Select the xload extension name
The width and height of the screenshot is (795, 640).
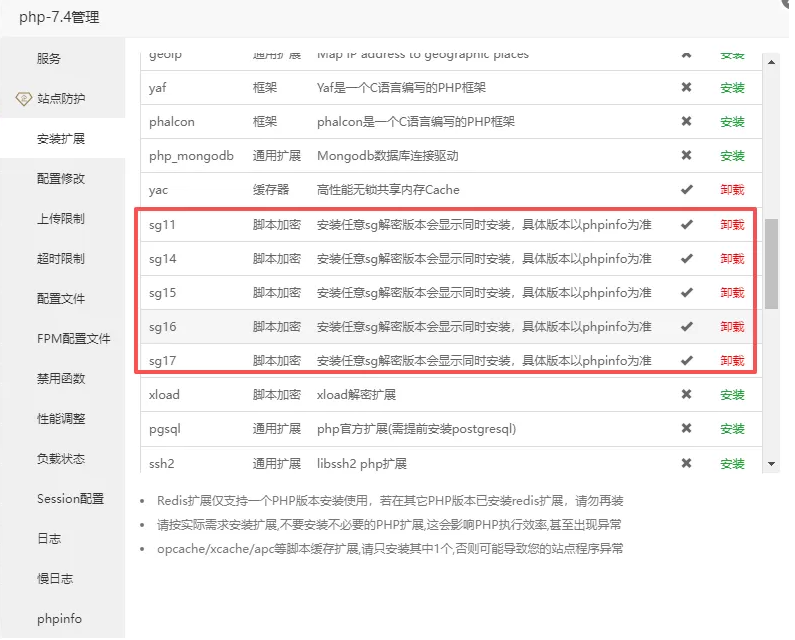(164, 395)
